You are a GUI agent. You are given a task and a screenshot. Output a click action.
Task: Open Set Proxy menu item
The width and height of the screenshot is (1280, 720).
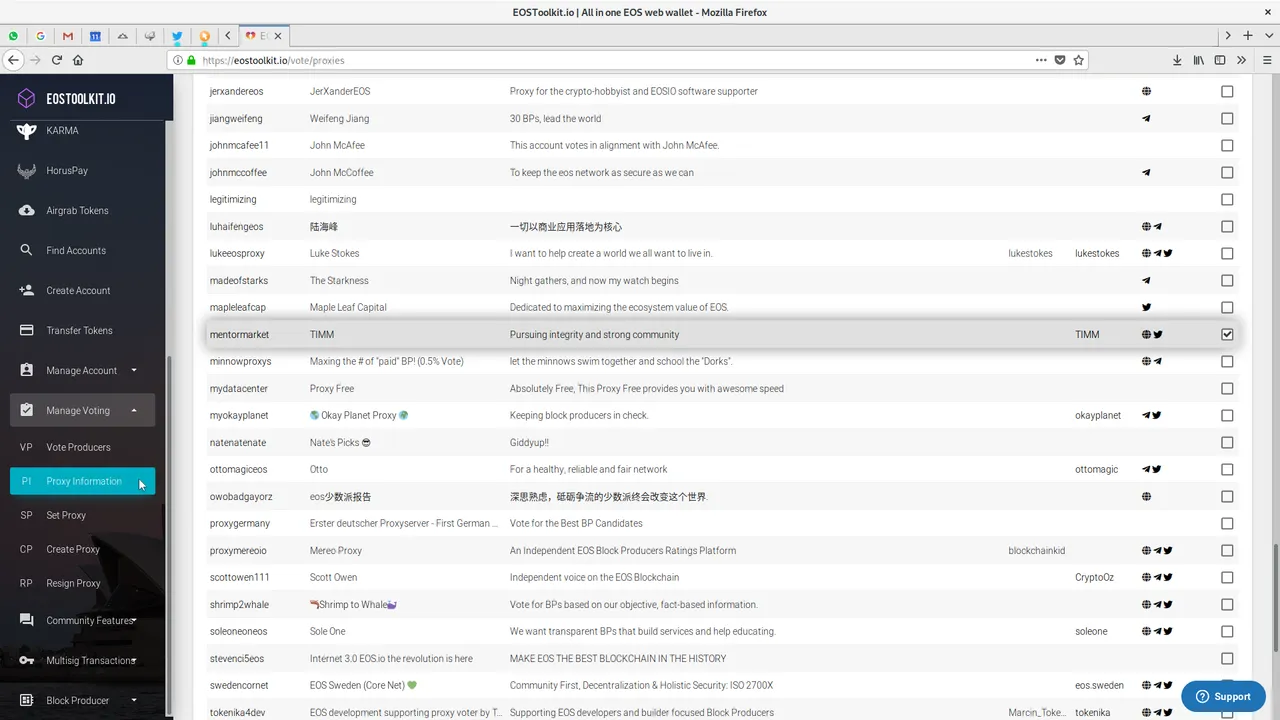tap(82, 515)
